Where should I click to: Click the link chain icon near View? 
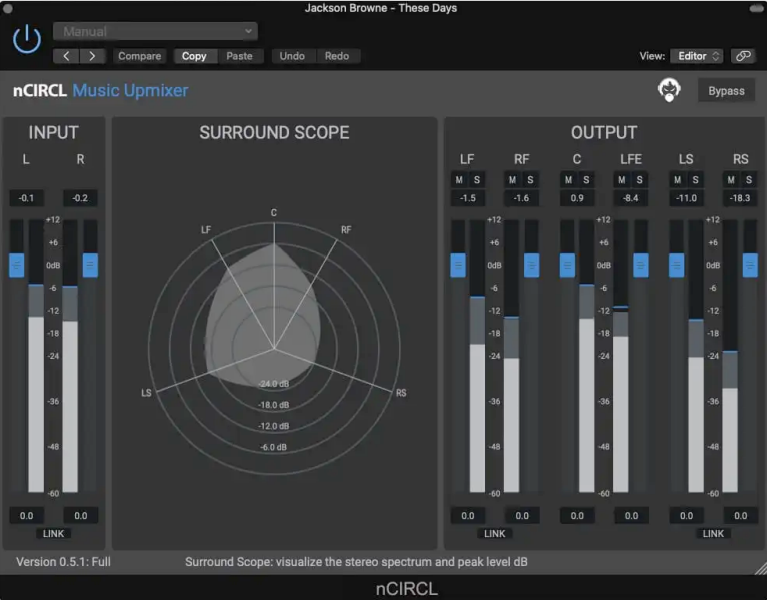pos(742,56)
